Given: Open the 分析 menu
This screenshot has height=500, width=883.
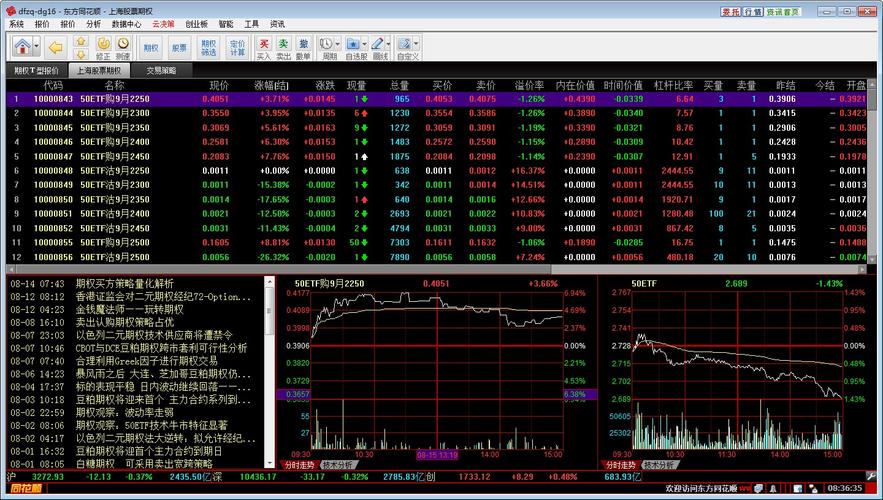Looking at the screenshot, I should point(93,24).
